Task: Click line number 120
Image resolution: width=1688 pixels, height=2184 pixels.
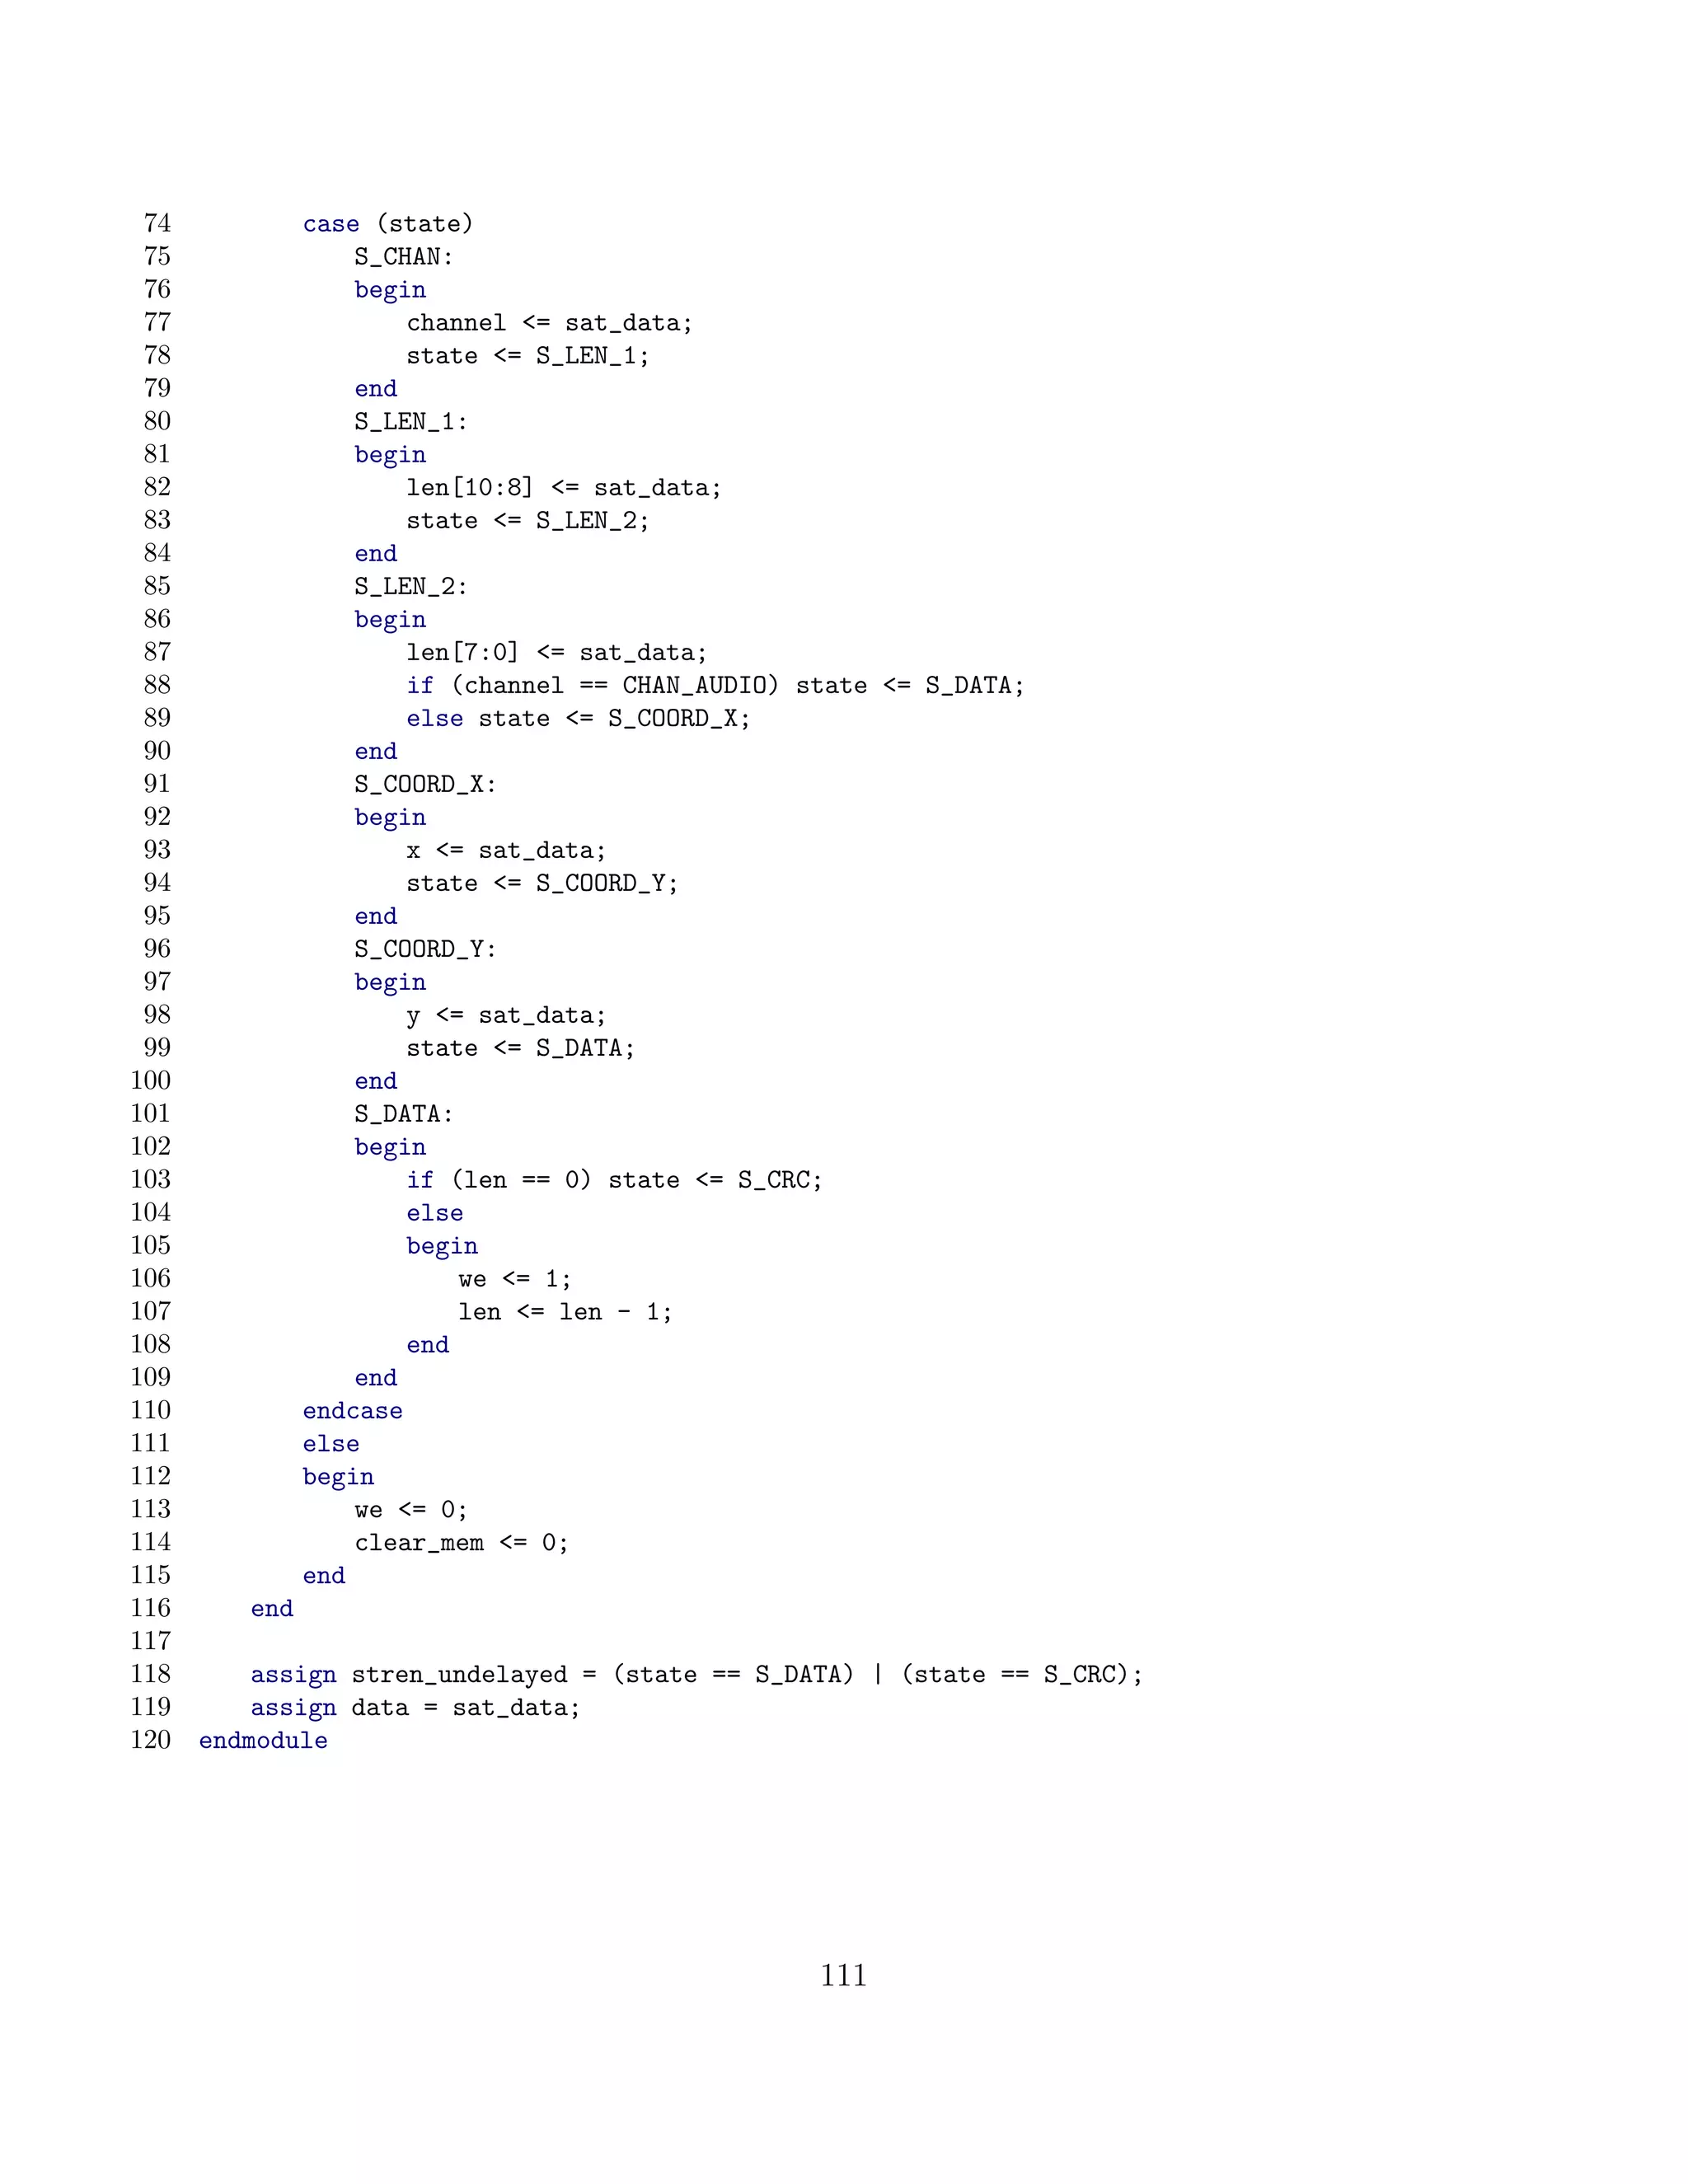Action: pos(150,1741)
